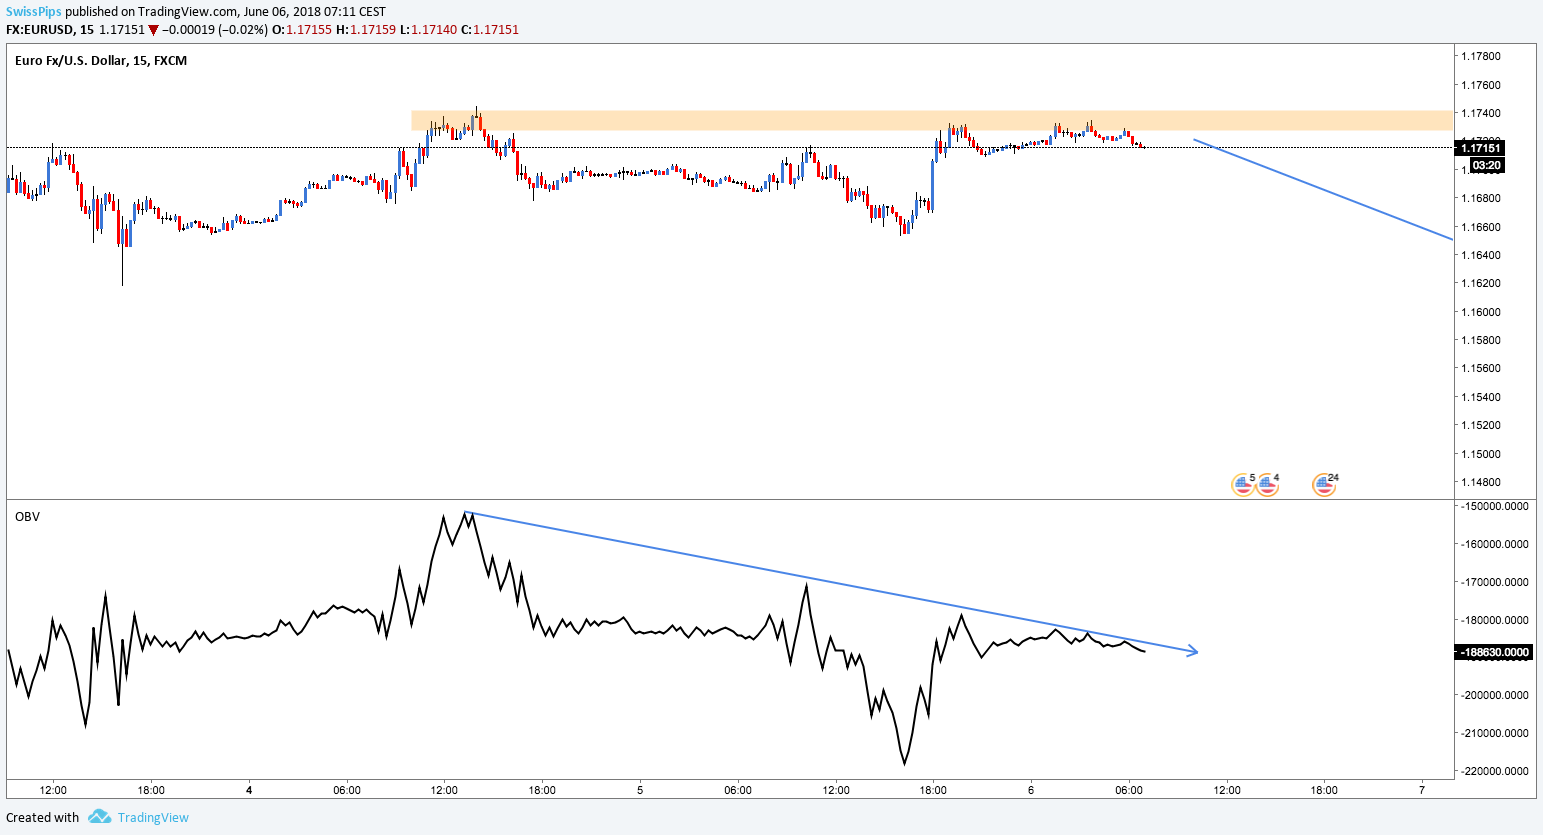Image resolution: width=1543 pixels, height=835 pixels.
Task: Click the -150000.0000 OBV axis label
Action: click(x=1494, y=506)
